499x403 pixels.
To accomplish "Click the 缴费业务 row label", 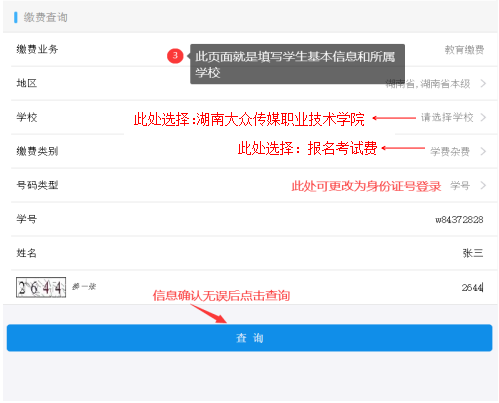I will 37,49.
